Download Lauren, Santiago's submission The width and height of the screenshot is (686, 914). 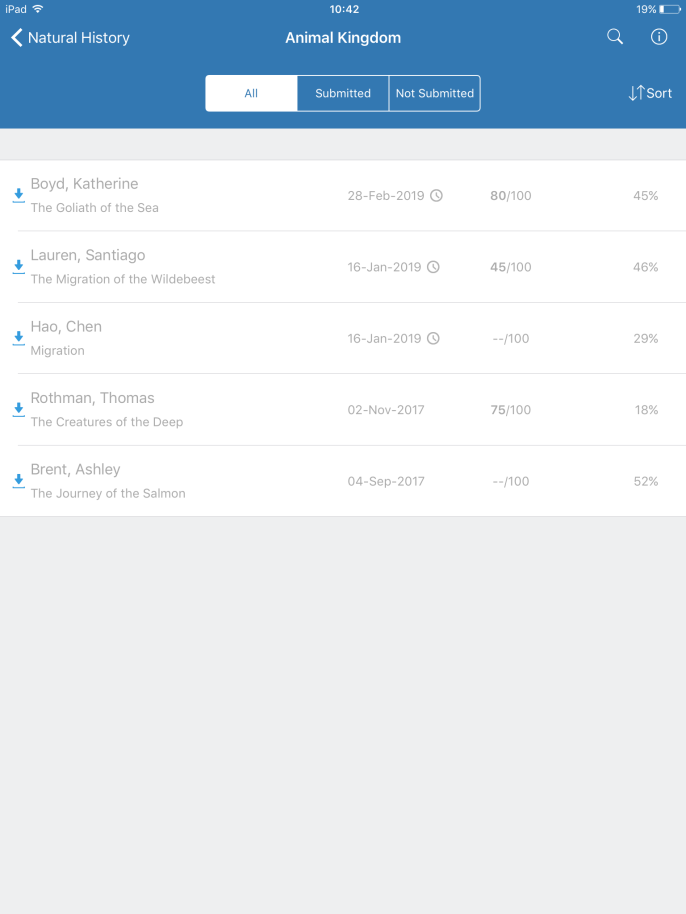point(19,267)
